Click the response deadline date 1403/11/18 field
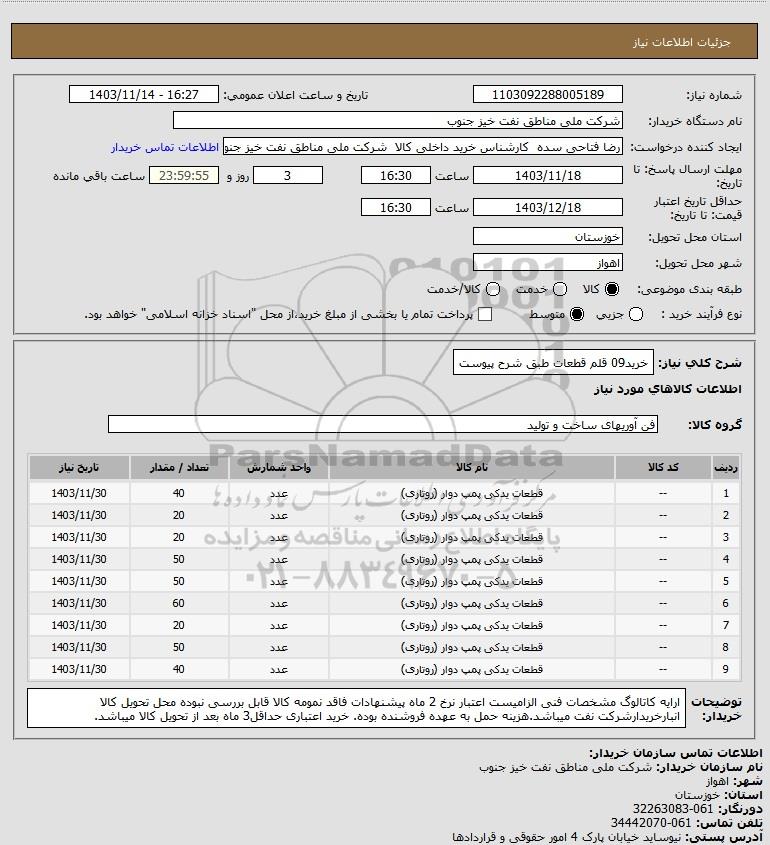The width and height of the screenshot is (770, 845). click(547, 175)
